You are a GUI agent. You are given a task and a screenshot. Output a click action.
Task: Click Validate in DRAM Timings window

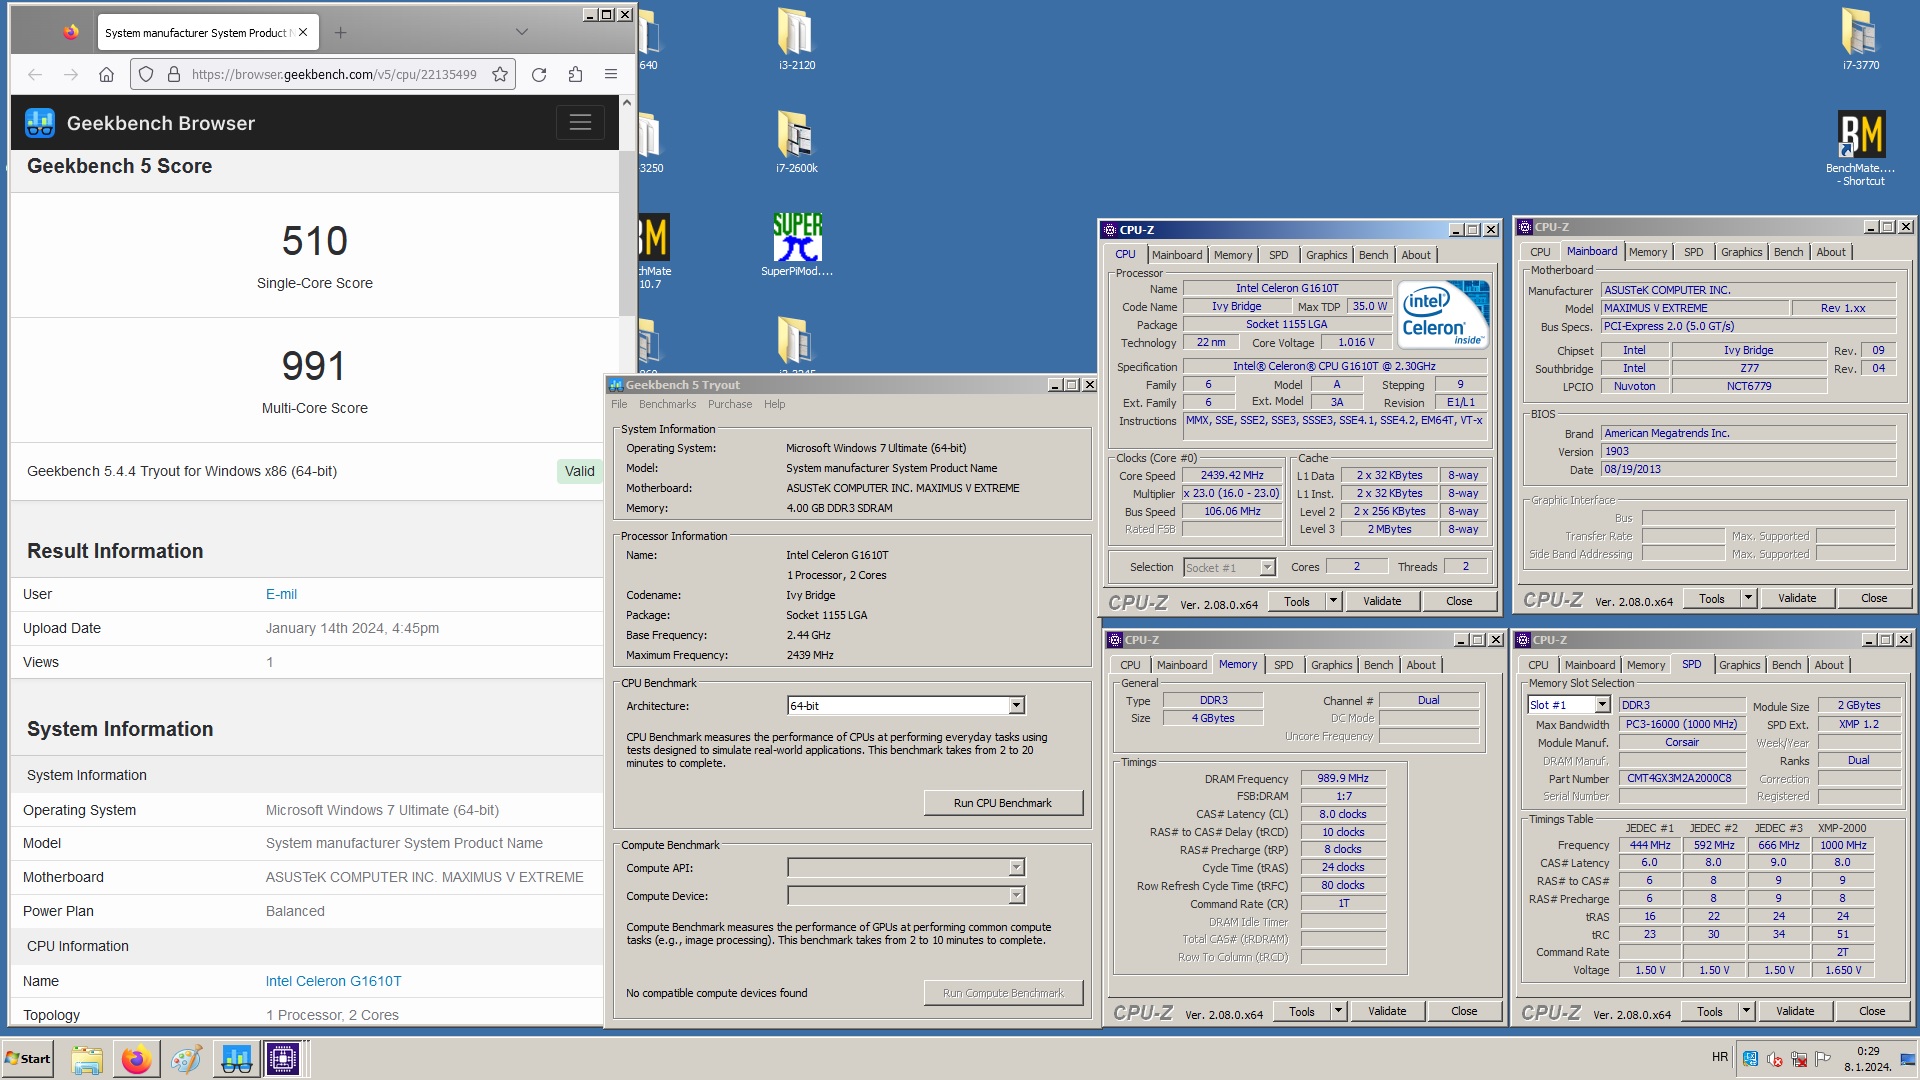click(x=1387, y=1011)
